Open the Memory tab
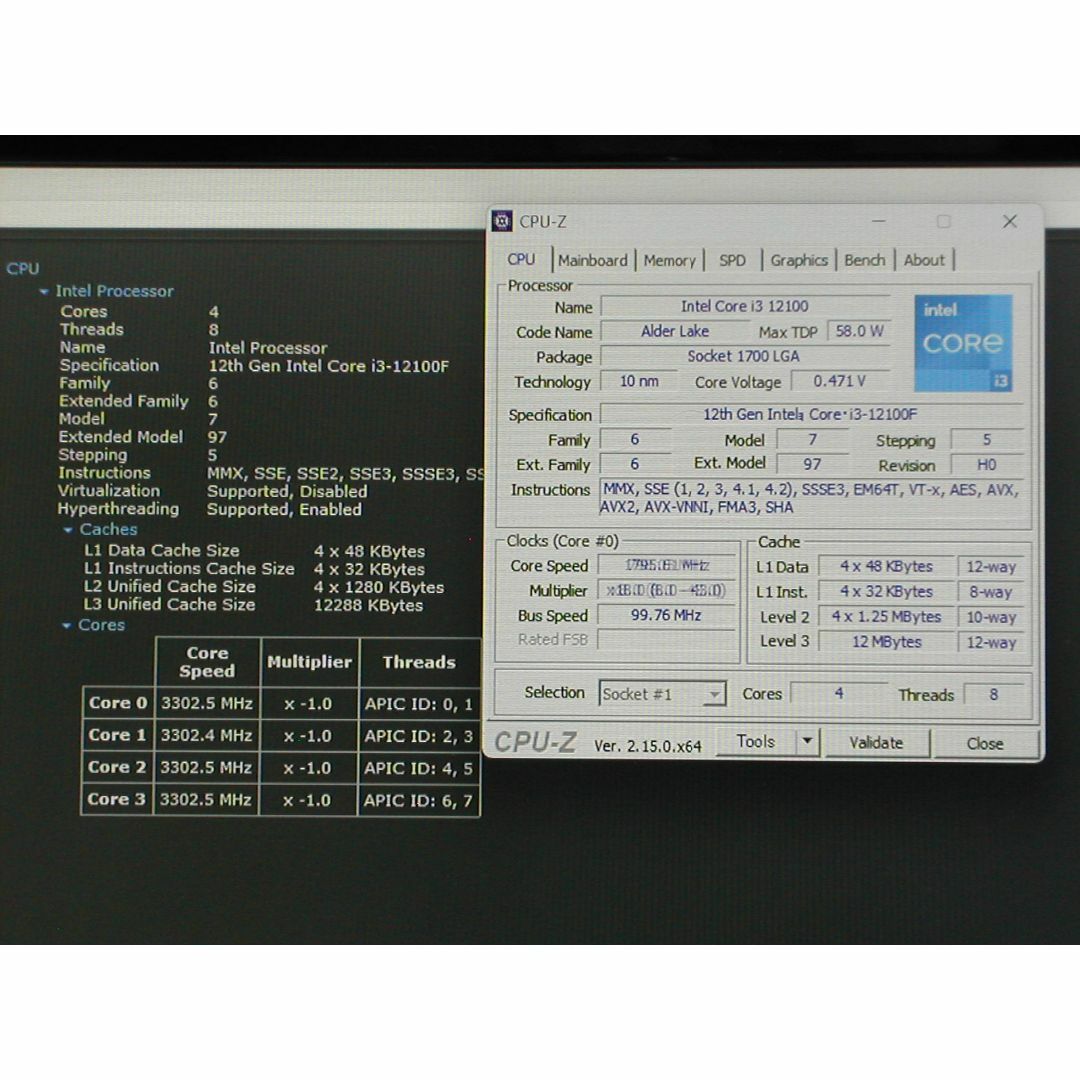Viewport: 1080px width, 1080px height. pos(669,260)
